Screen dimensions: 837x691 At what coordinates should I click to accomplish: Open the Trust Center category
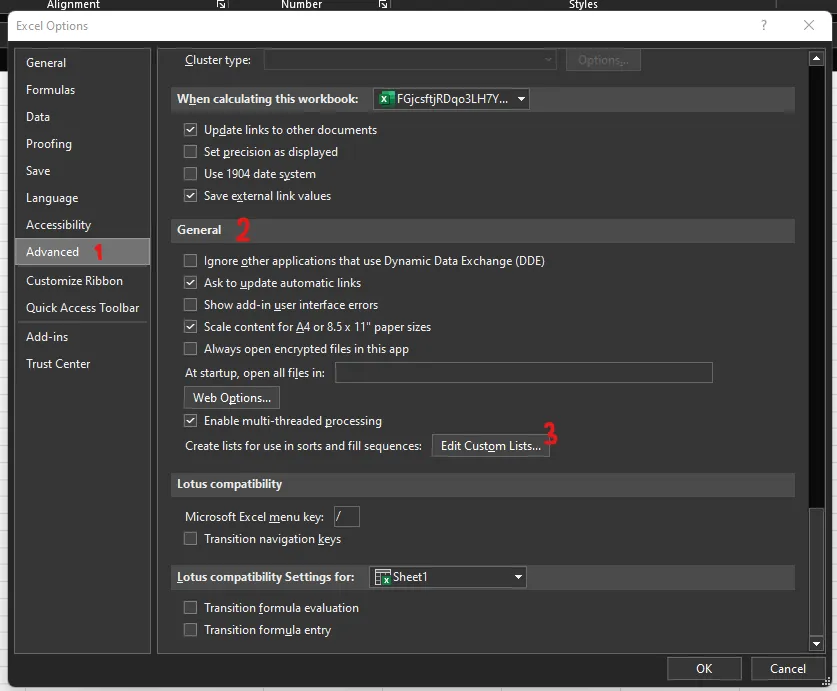[x=83, y=364]
